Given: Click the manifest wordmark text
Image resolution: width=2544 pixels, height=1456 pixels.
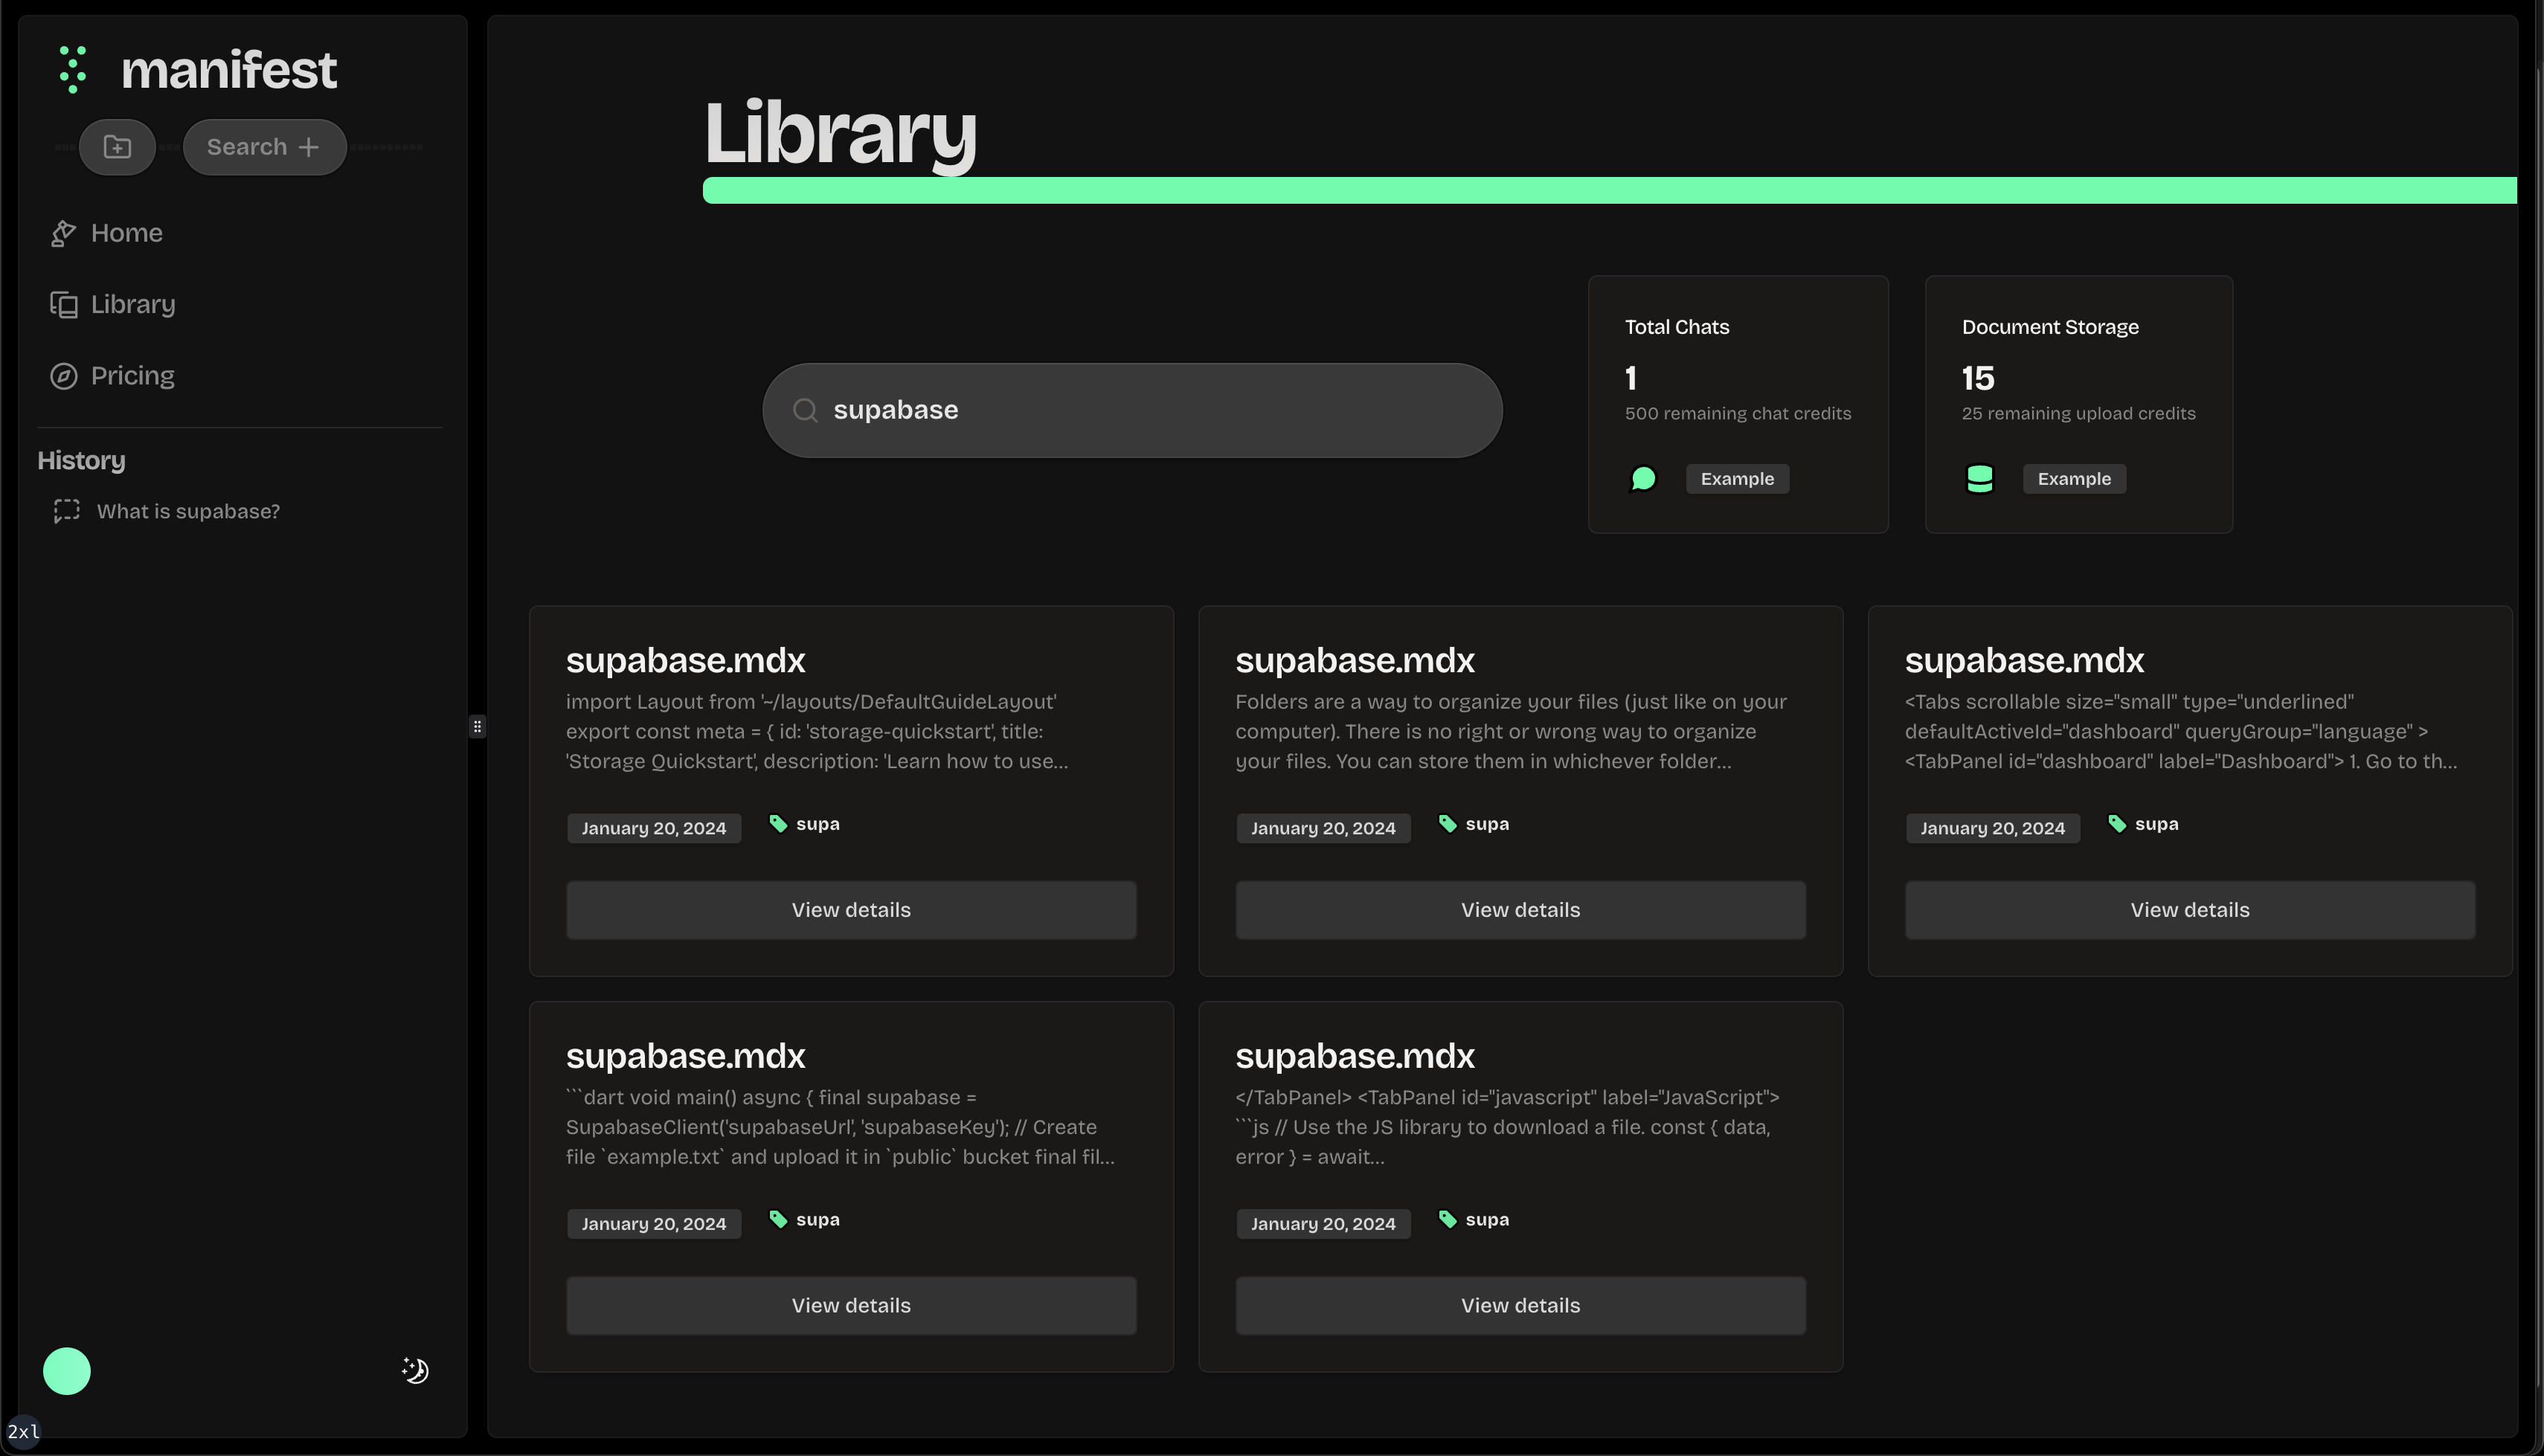Looking at the screenshot, I should click(229, 70).
